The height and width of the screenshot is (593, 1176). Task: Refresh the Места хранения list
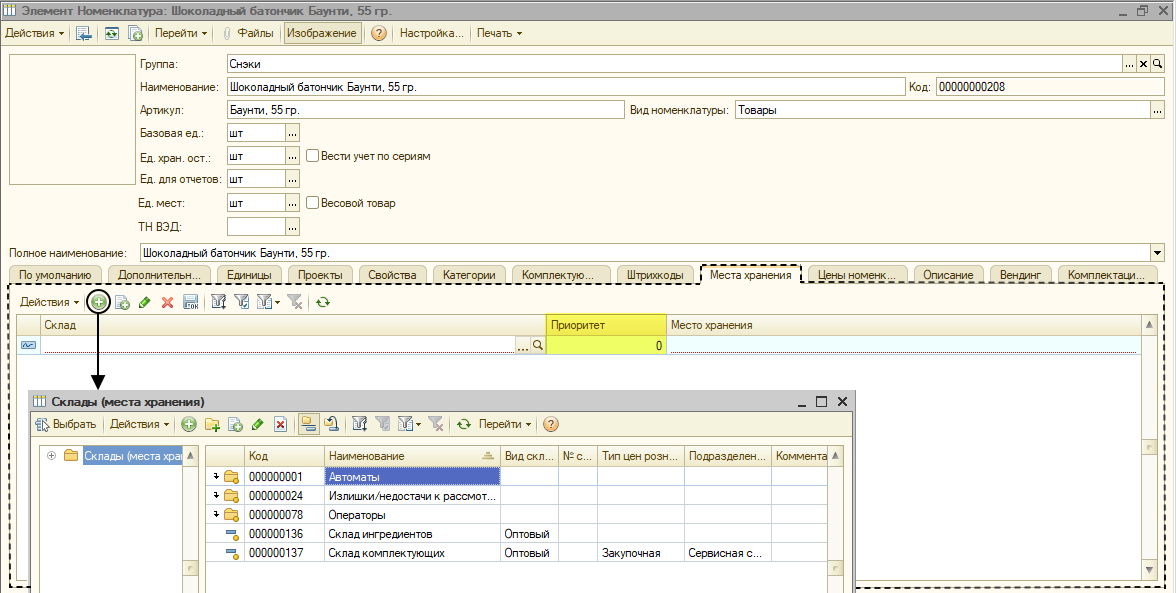pos(322,302)
